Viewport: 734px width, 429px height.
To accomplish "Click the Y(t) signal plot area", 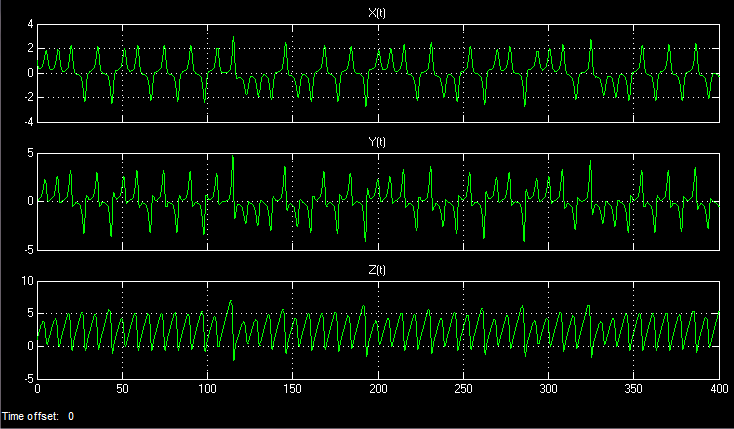I will tap(378, 202).
